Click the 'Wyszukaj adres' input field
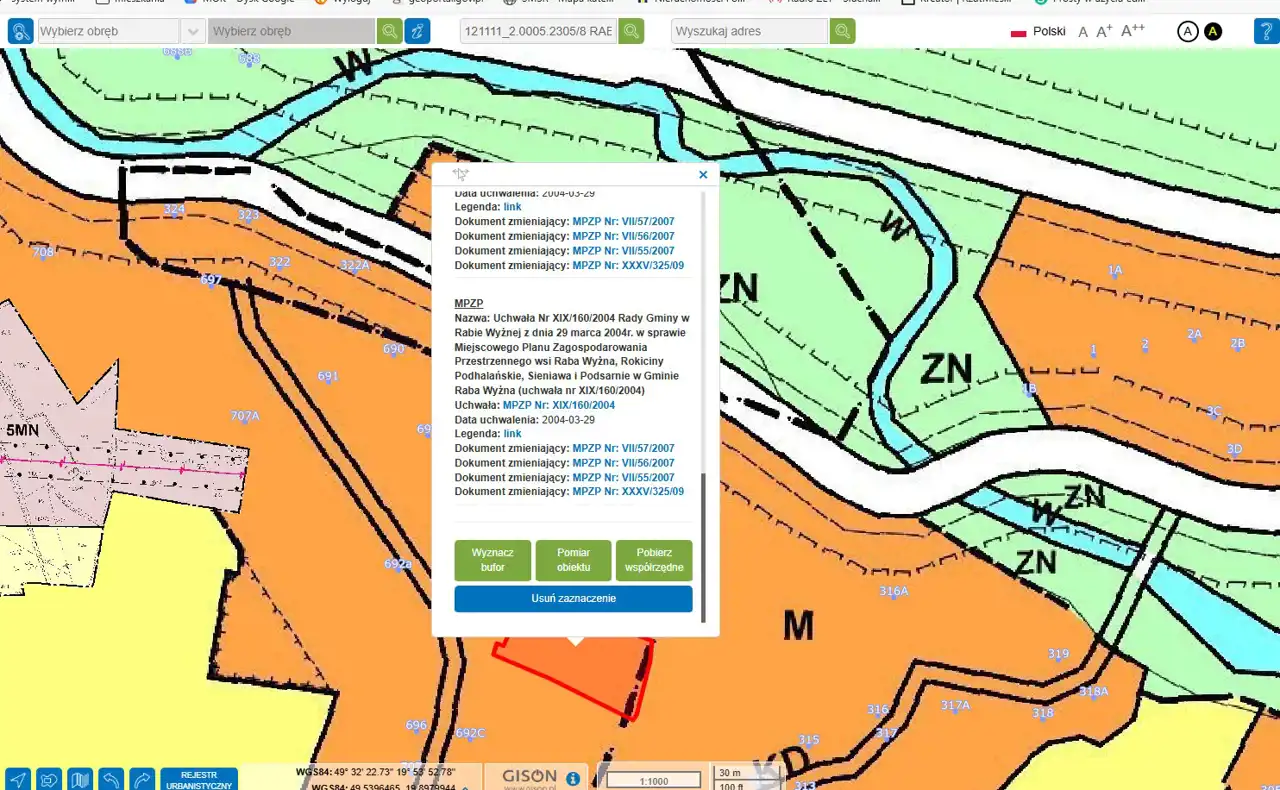Image resolution: width=1280 pixels, height=790 pixels. coord(750,31)
